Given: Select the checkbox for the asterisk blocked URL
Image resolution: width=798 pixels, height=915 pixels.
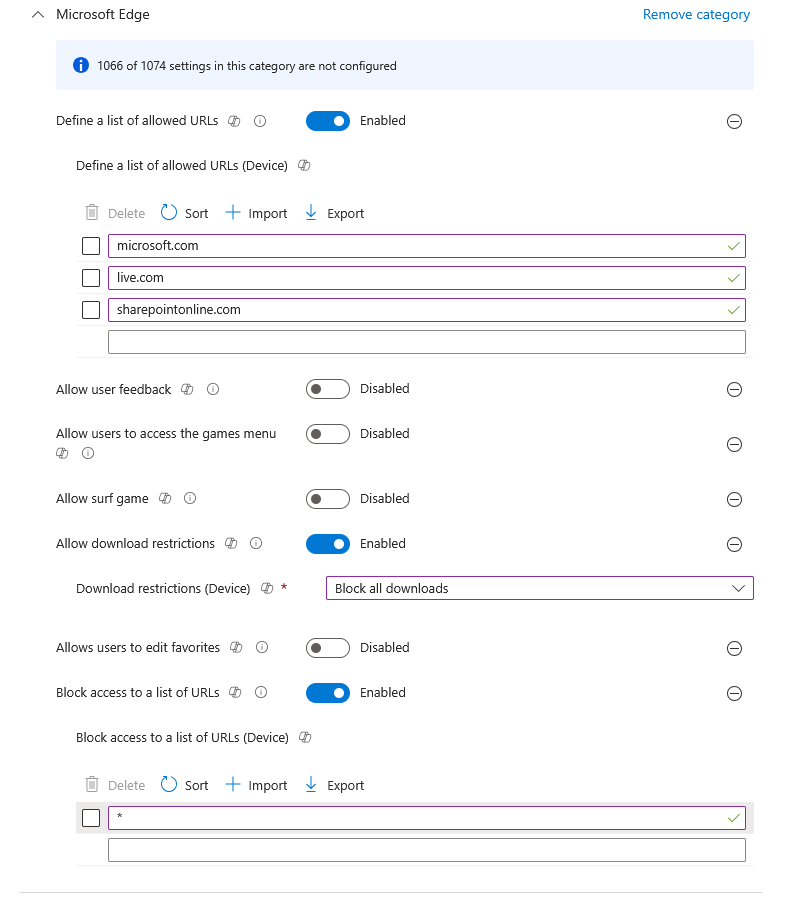Looking at the screenshot, I should 91,818.
